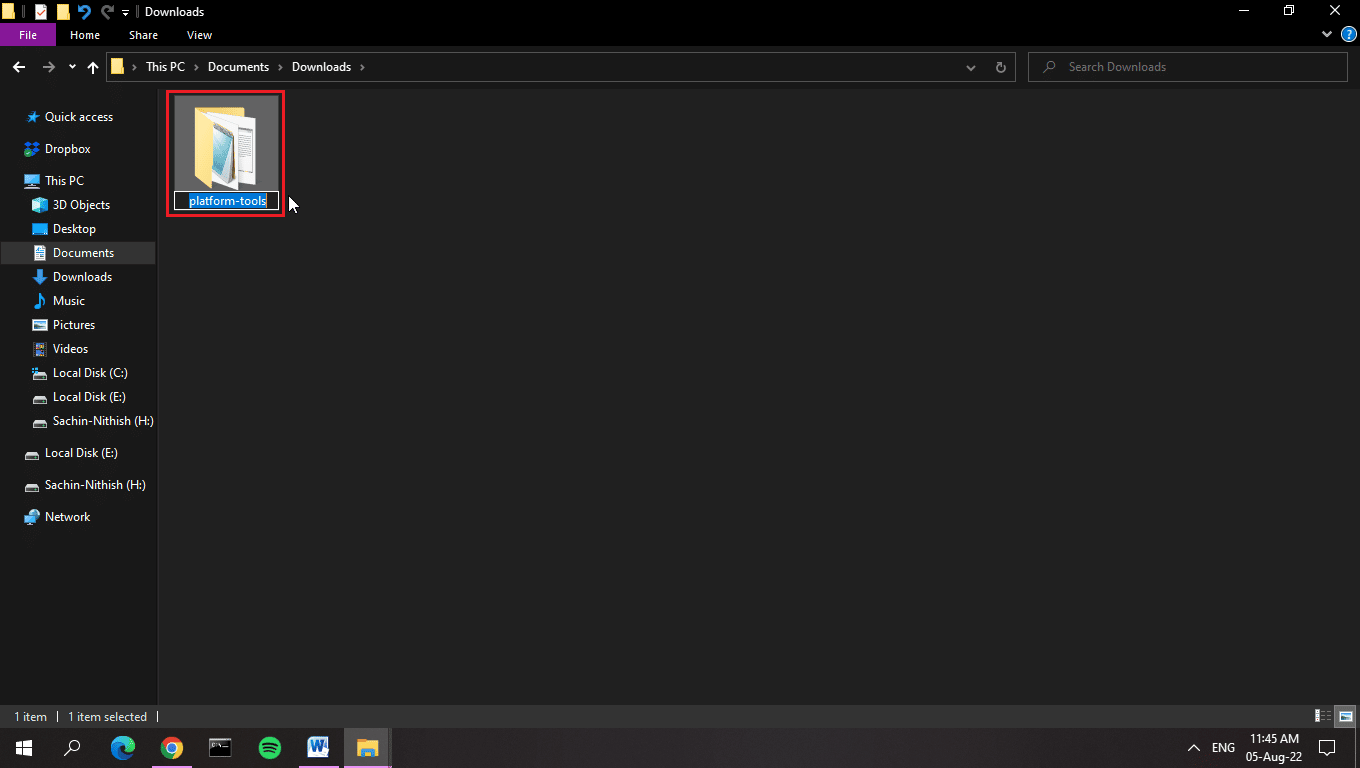
Task: Launch Google Chrome from taskbar
Action: (x=172, y=747)
